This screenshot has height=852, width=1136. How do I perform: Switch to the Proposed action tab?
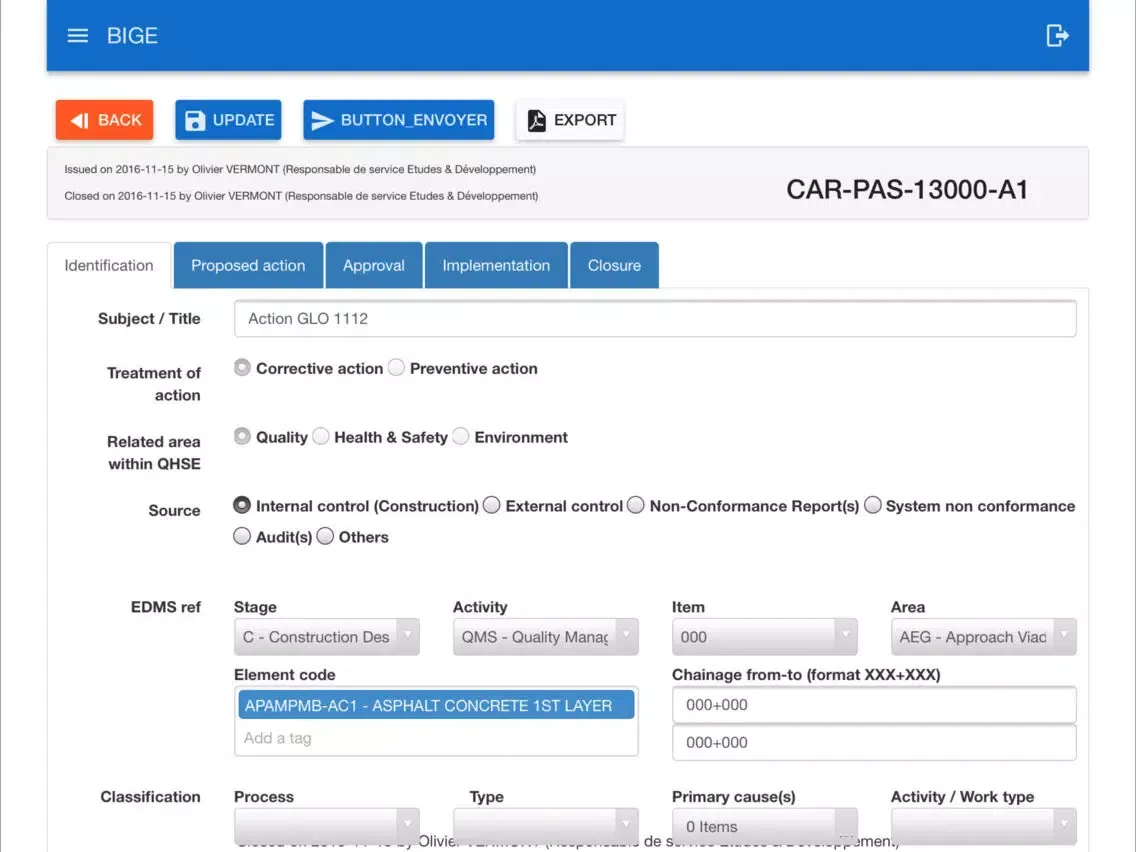coord(248,266)
